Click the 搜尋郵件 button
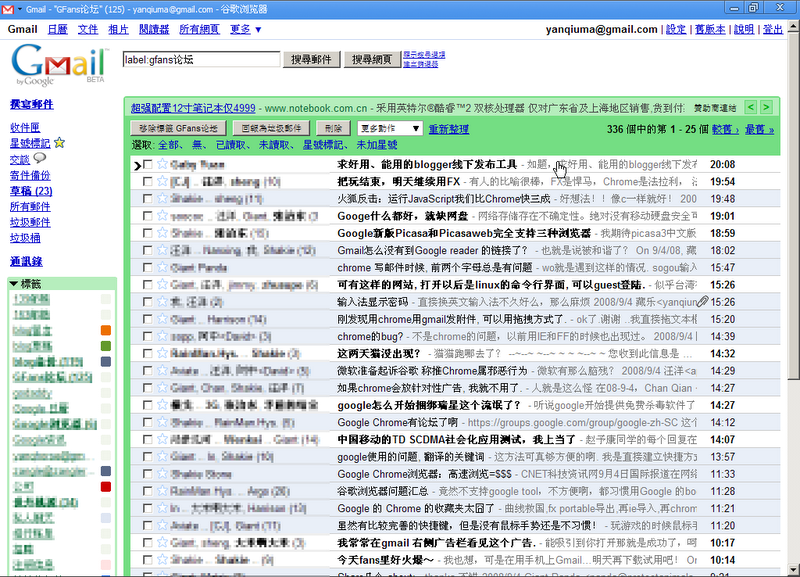 (x=311, y=60)
